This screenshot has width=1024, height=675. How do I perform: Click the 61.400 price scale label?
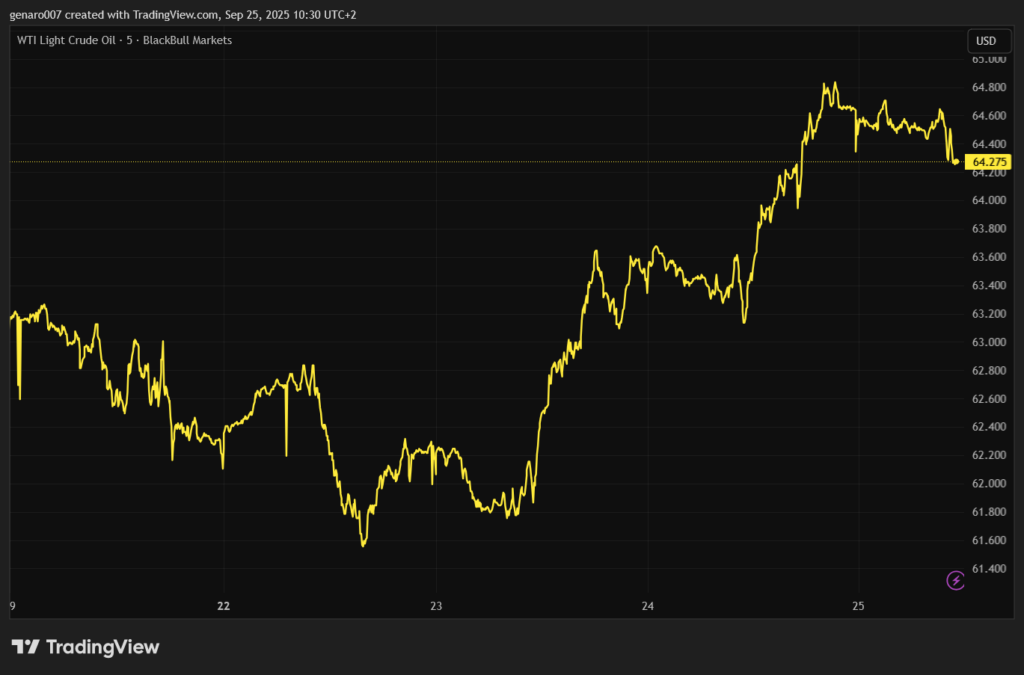pyautogui.click(x=989, y=569)
